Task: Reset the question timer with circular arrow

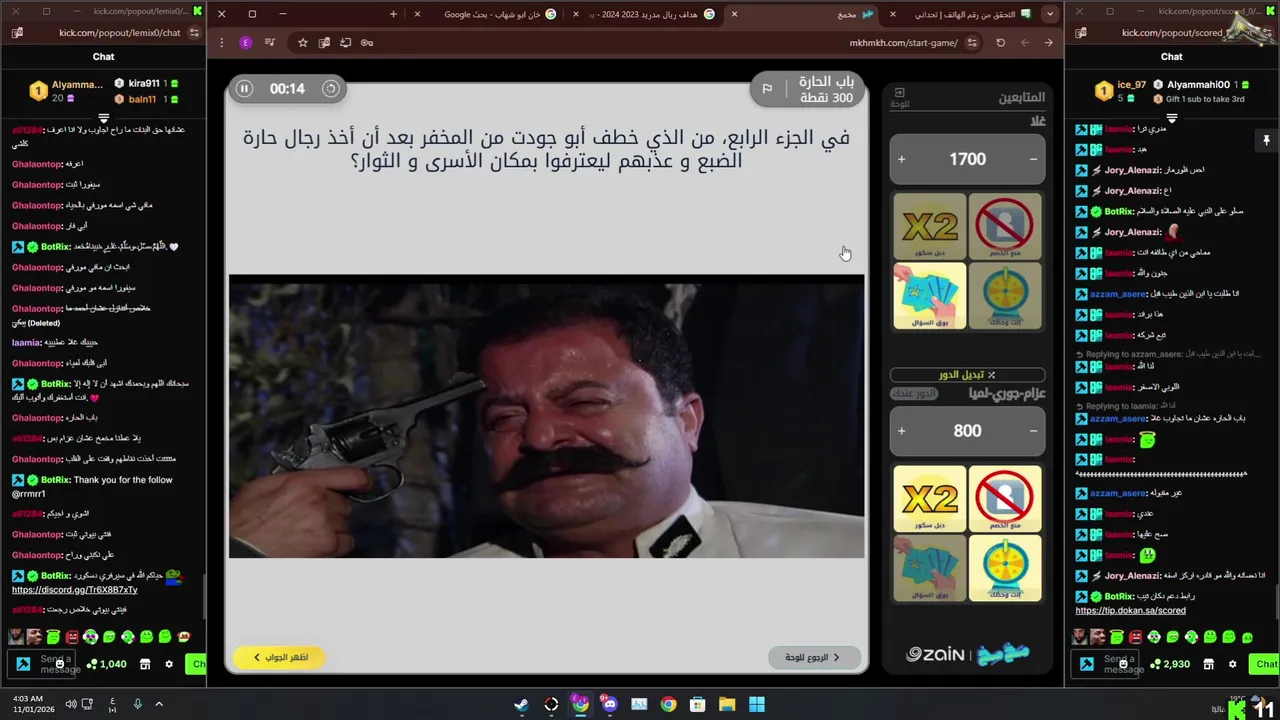Action: [330, 89]
